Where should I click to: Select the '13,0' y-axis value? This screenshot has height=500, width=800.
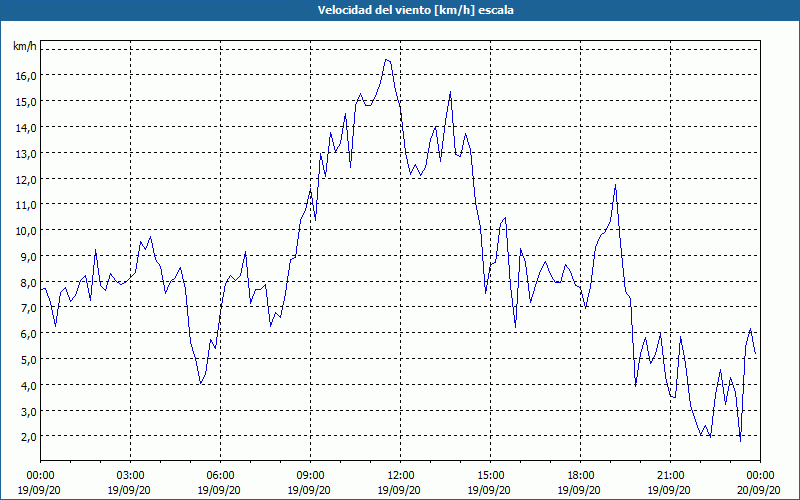26,154
